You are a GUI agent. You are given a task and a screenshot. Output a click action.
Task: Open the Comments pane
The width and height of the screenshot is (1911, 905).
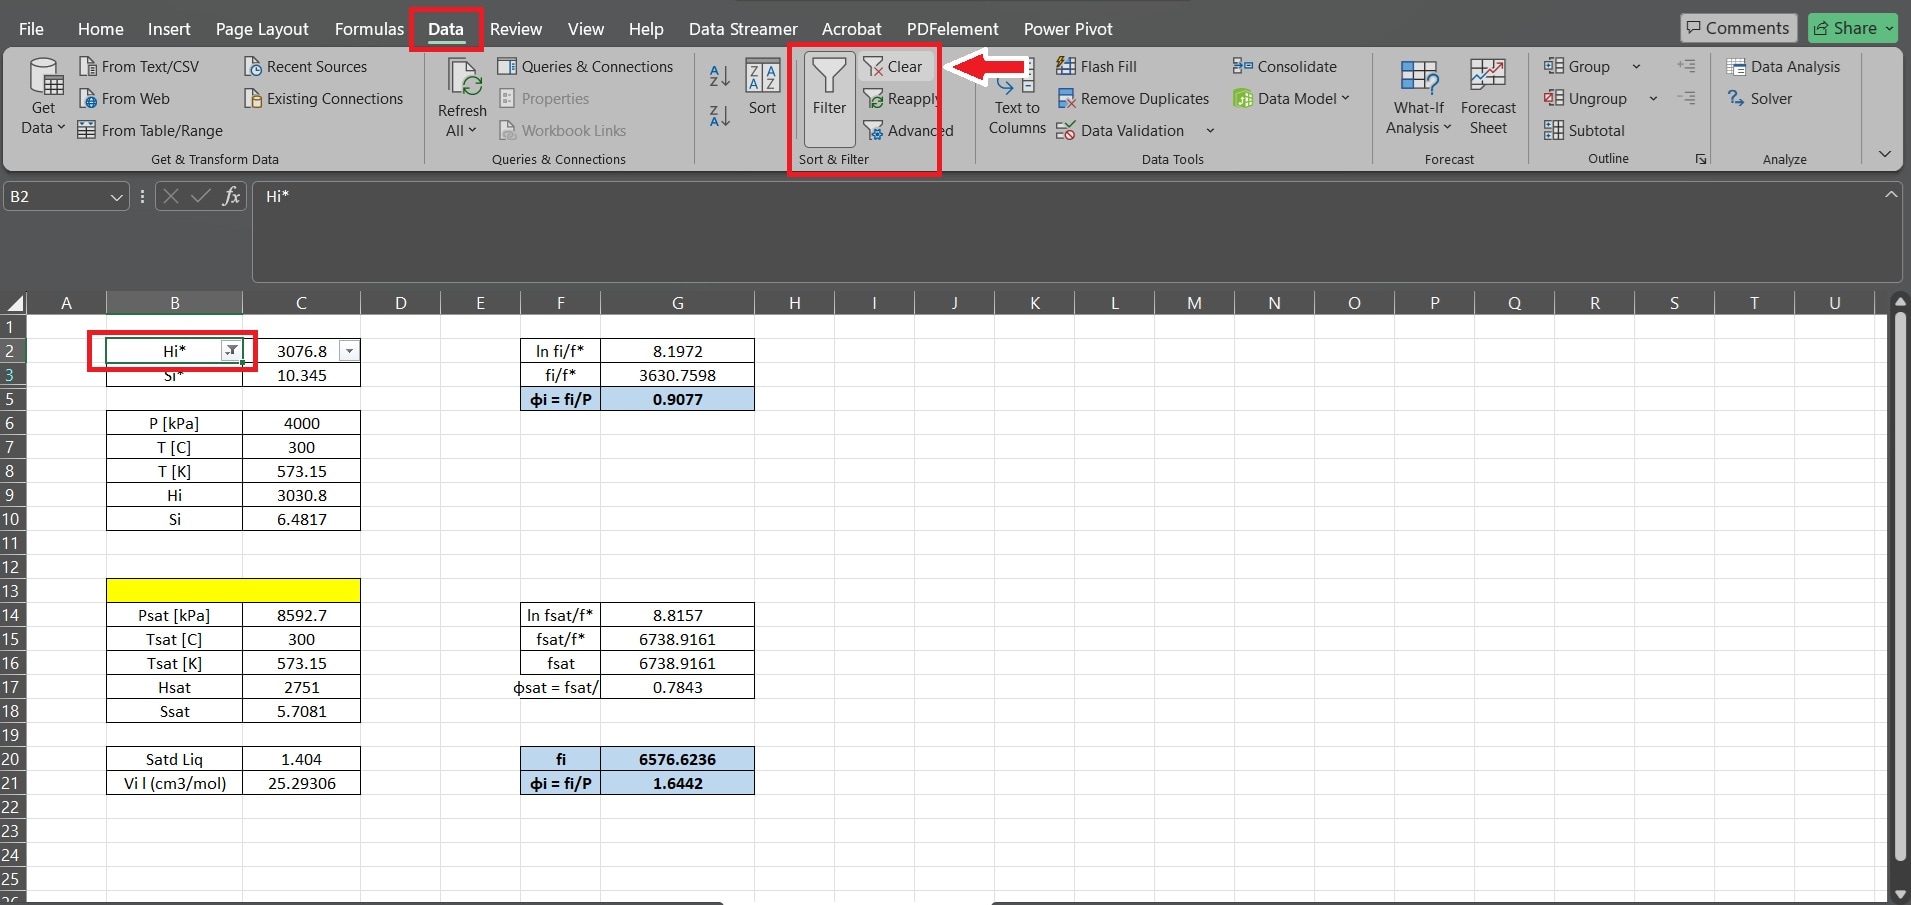pos(1738,28)
